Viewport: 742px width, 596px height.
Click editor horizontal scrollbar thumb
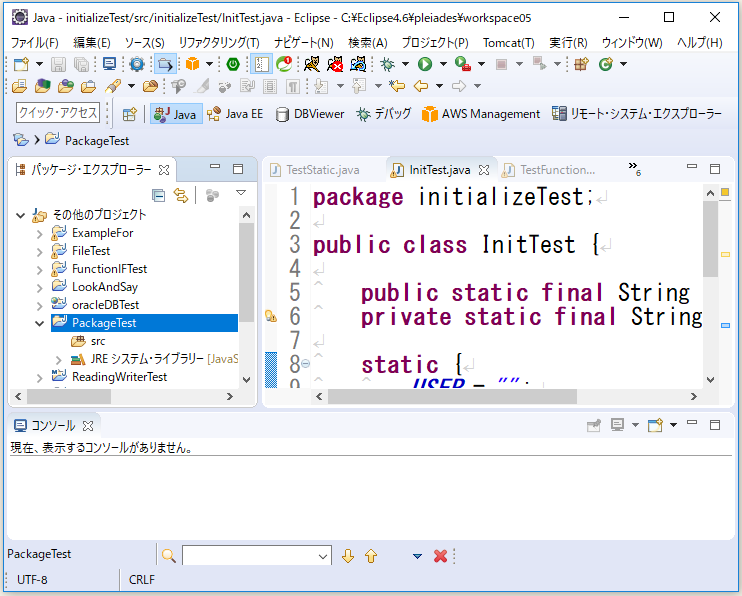coord(452,396)
